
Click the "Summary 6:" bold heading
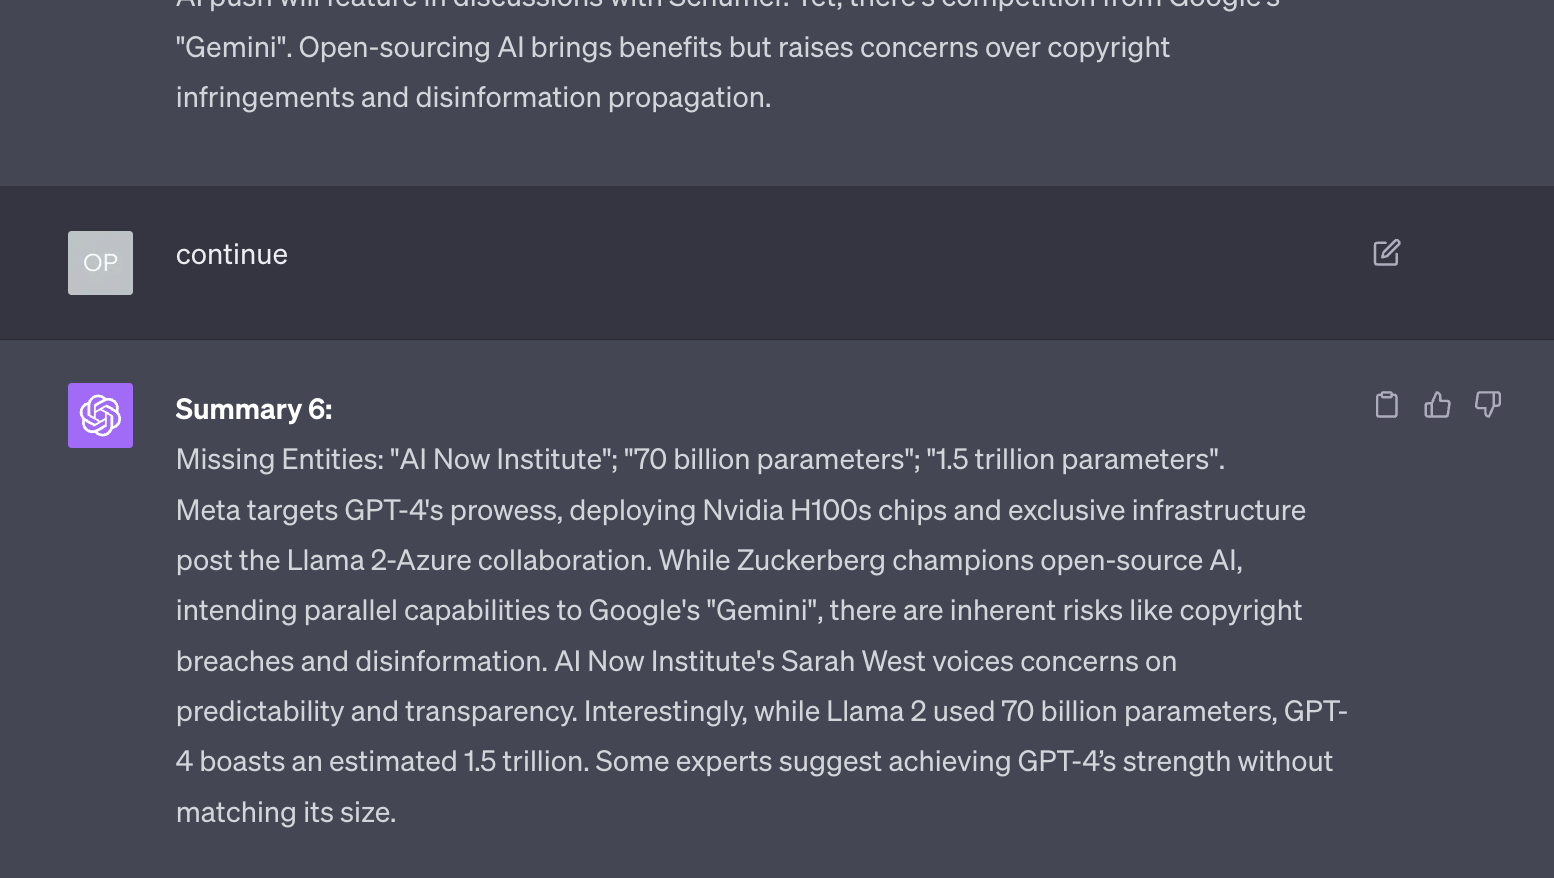(x=254, y=409)
